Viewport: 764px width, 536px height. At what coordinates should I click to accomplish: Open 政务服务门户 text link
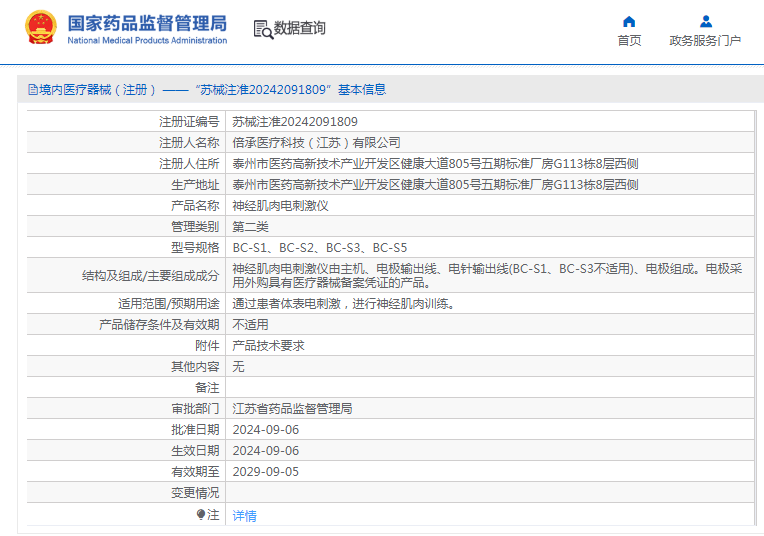click(x=705, y=40)
